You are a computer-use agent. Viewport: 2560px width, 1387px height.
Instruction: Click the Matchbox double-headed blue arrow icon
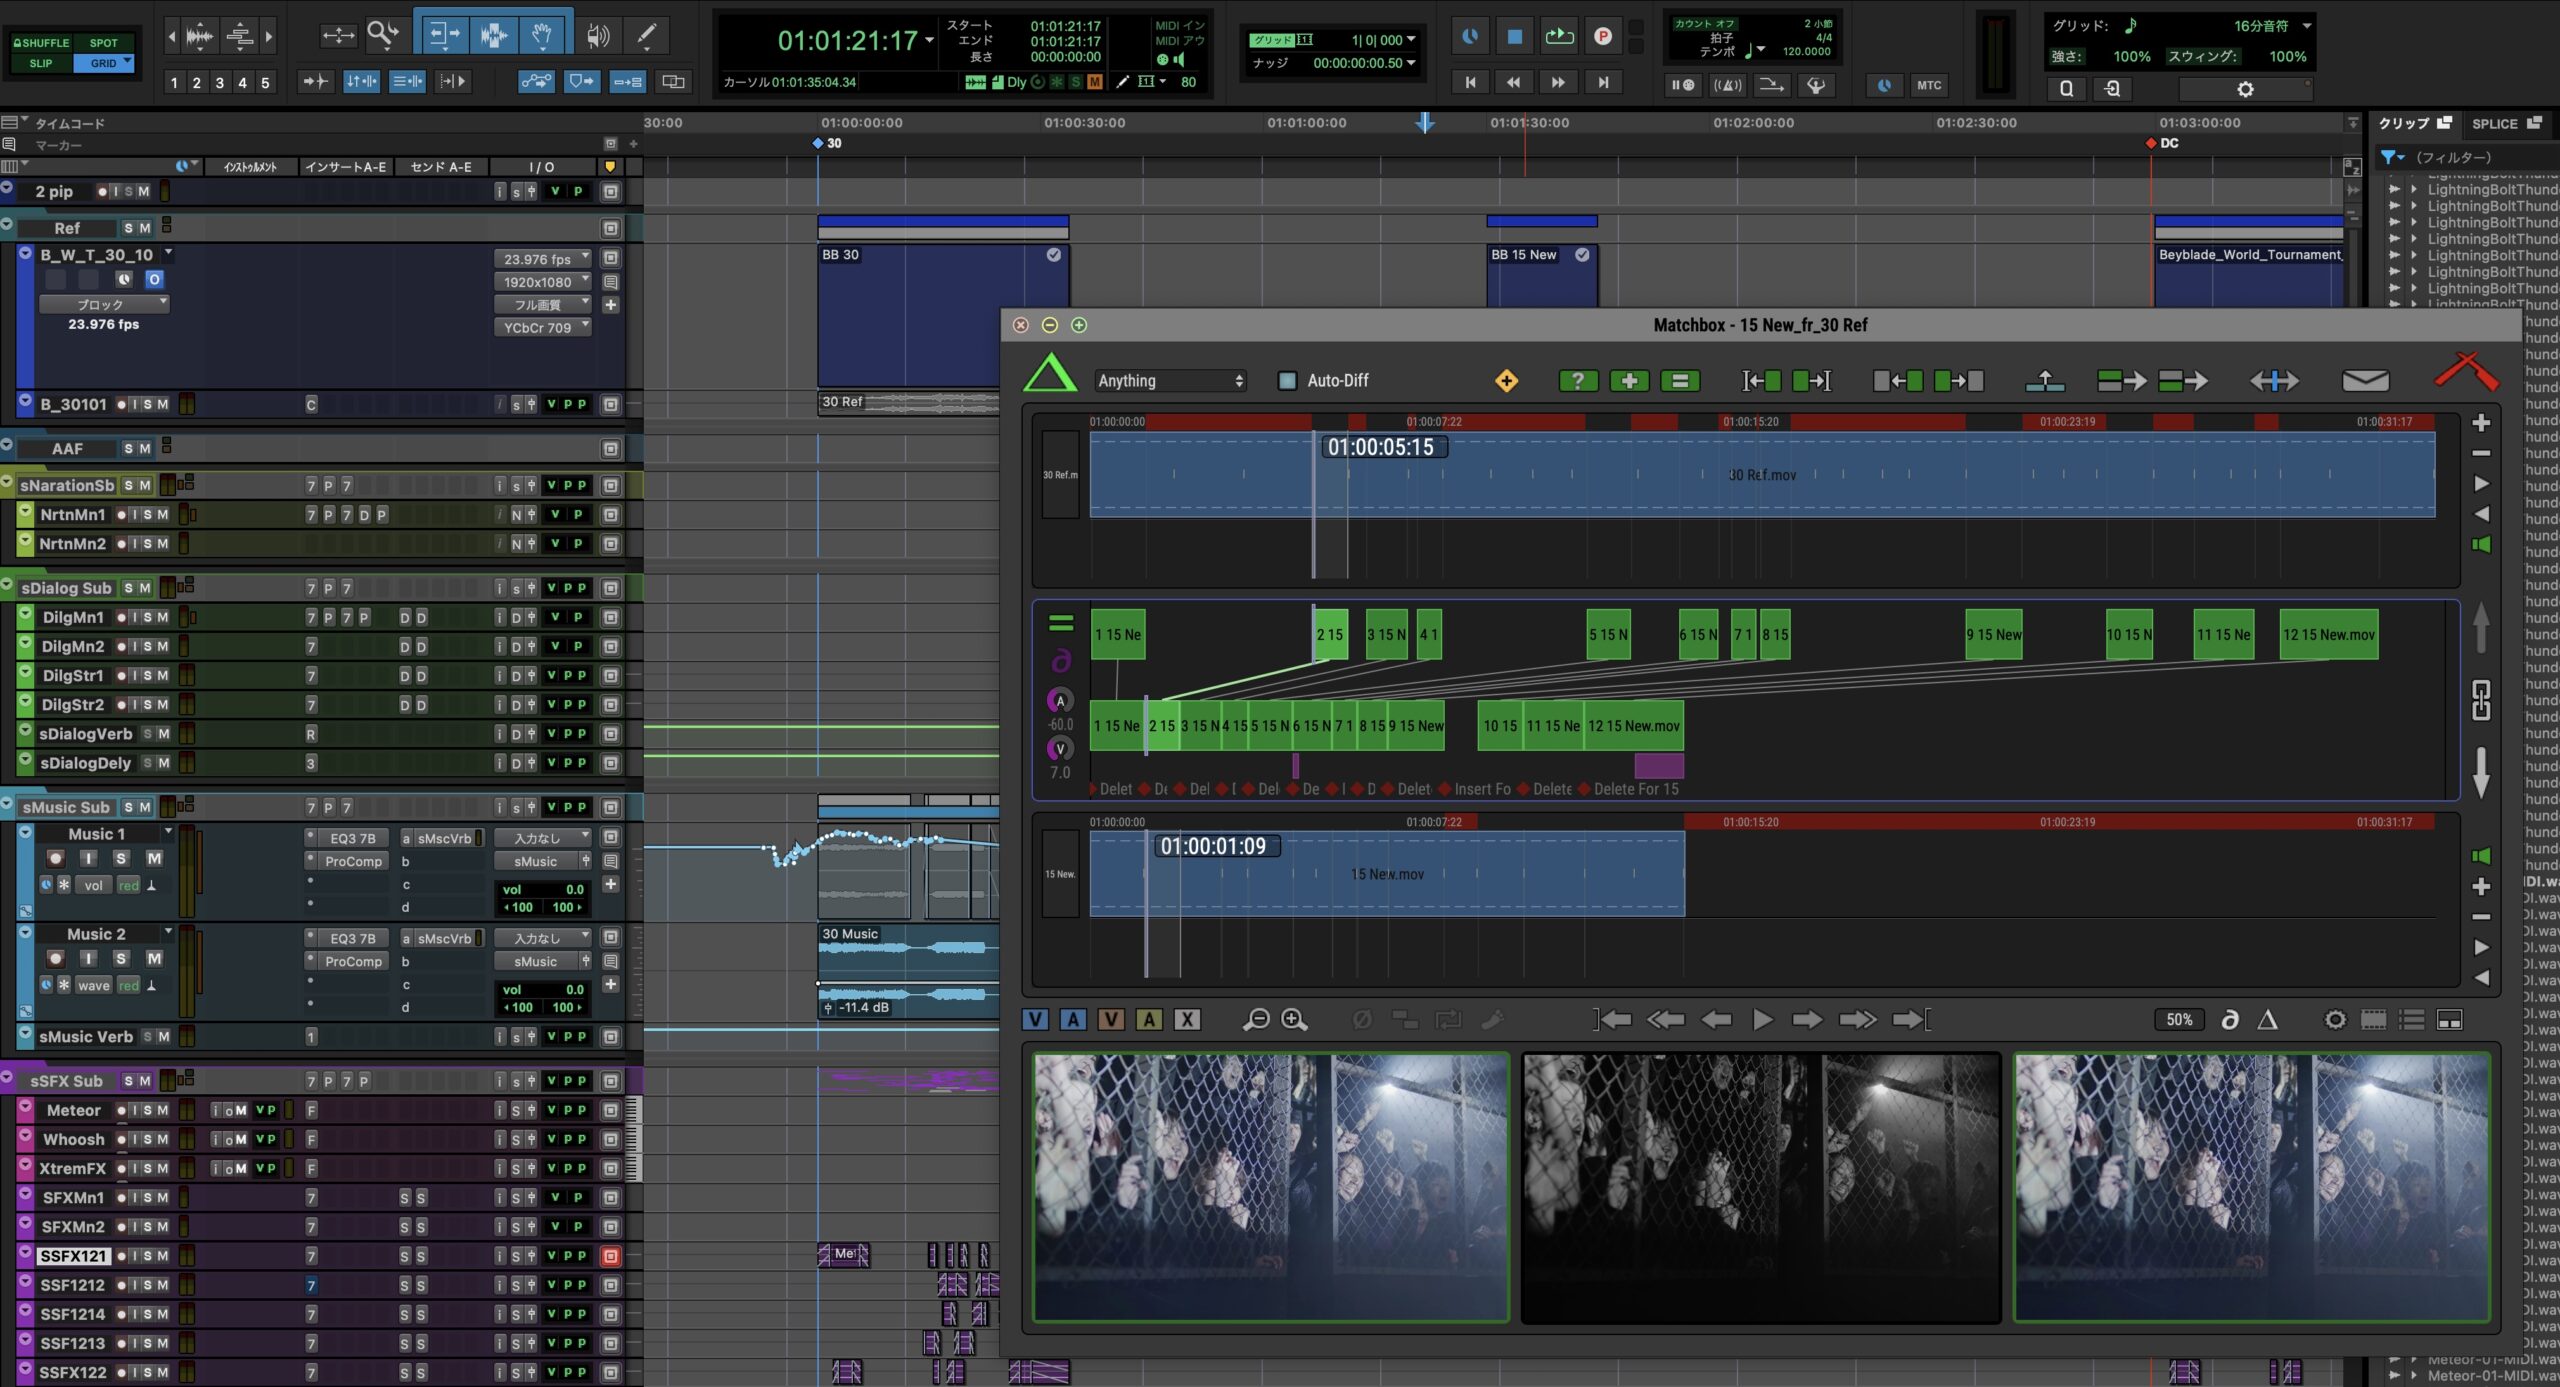pos(2274,381)
